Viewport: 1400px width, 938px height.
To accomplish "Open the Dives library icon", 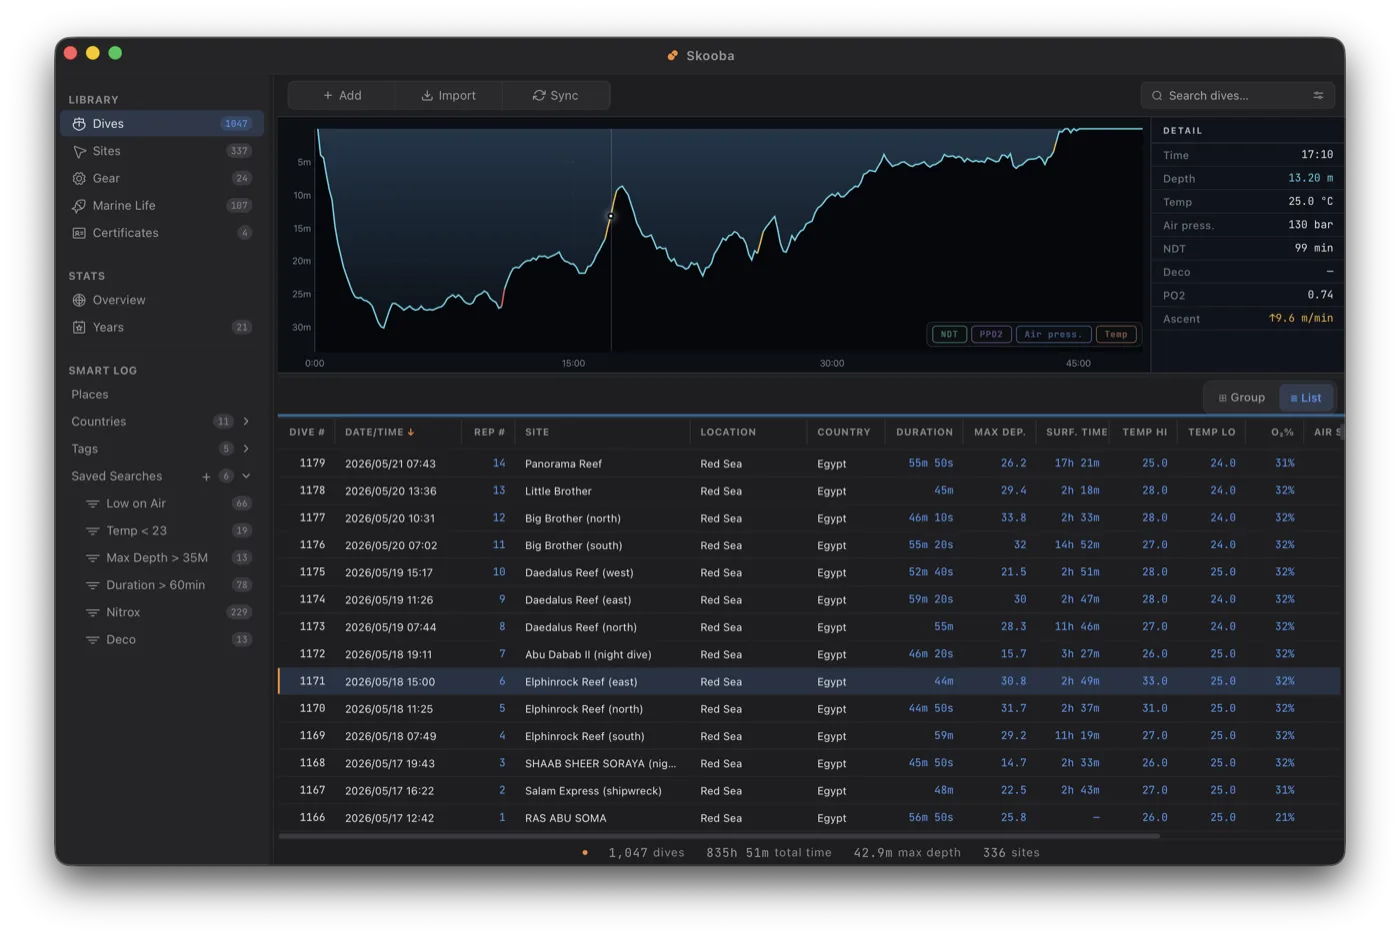I will [x=79, y=124].
